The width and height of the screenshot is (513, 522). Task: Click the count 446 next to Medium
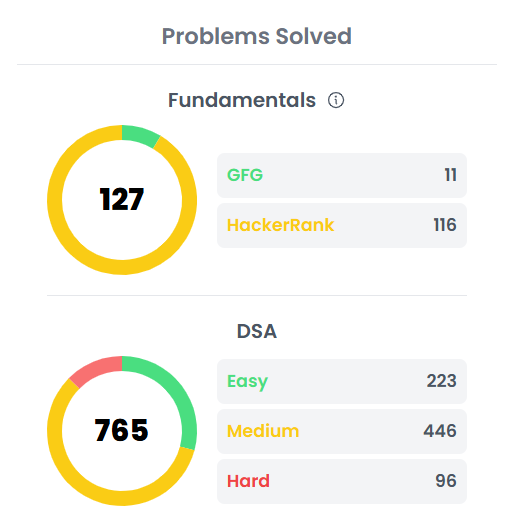click(440, 431)
